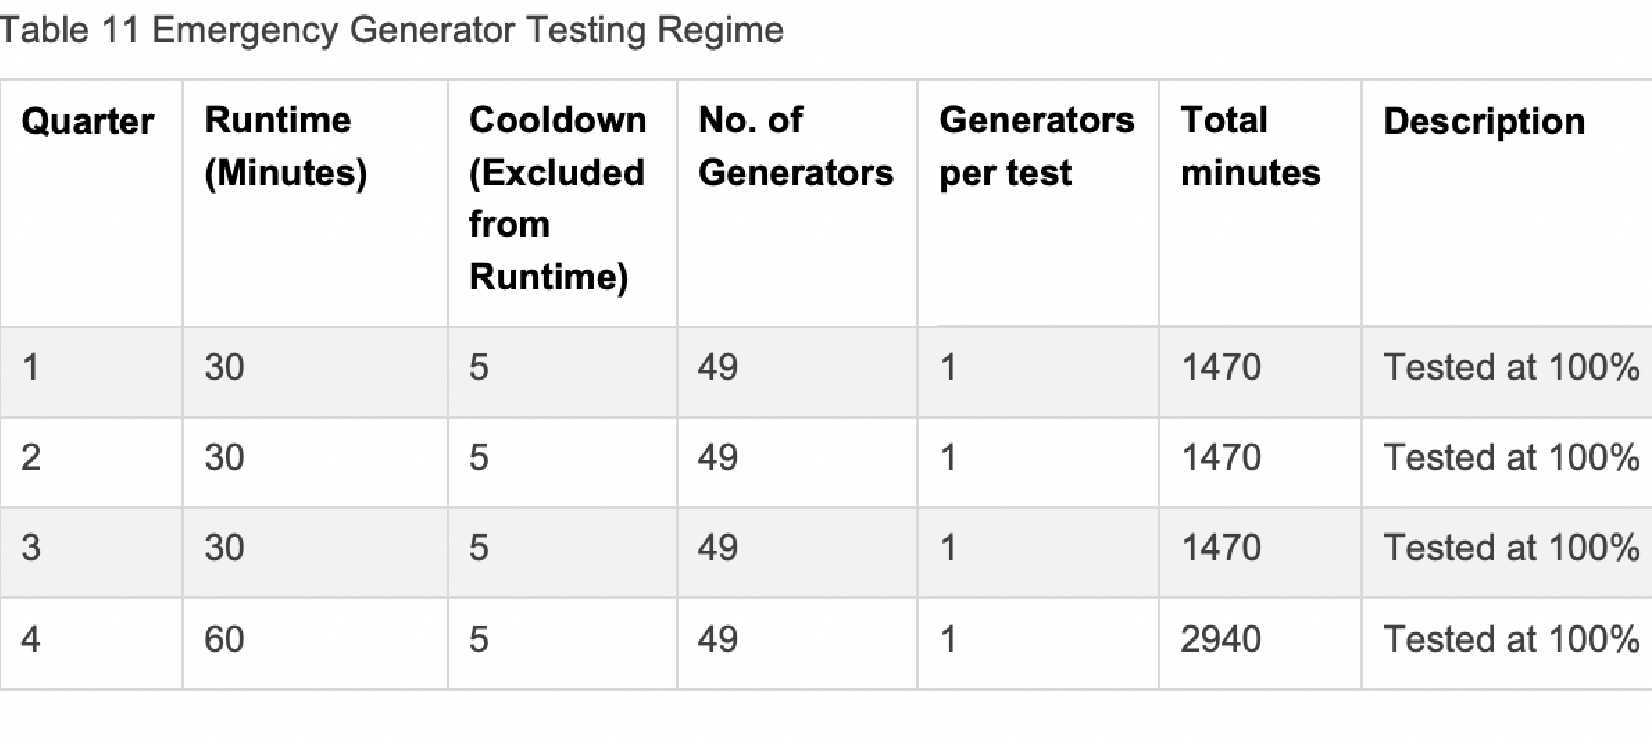This screenshot has width=1652, height=738.
Task: Click the table title "Table 11 Emergency Generator Testing Regime"
Action: point(391,30)
